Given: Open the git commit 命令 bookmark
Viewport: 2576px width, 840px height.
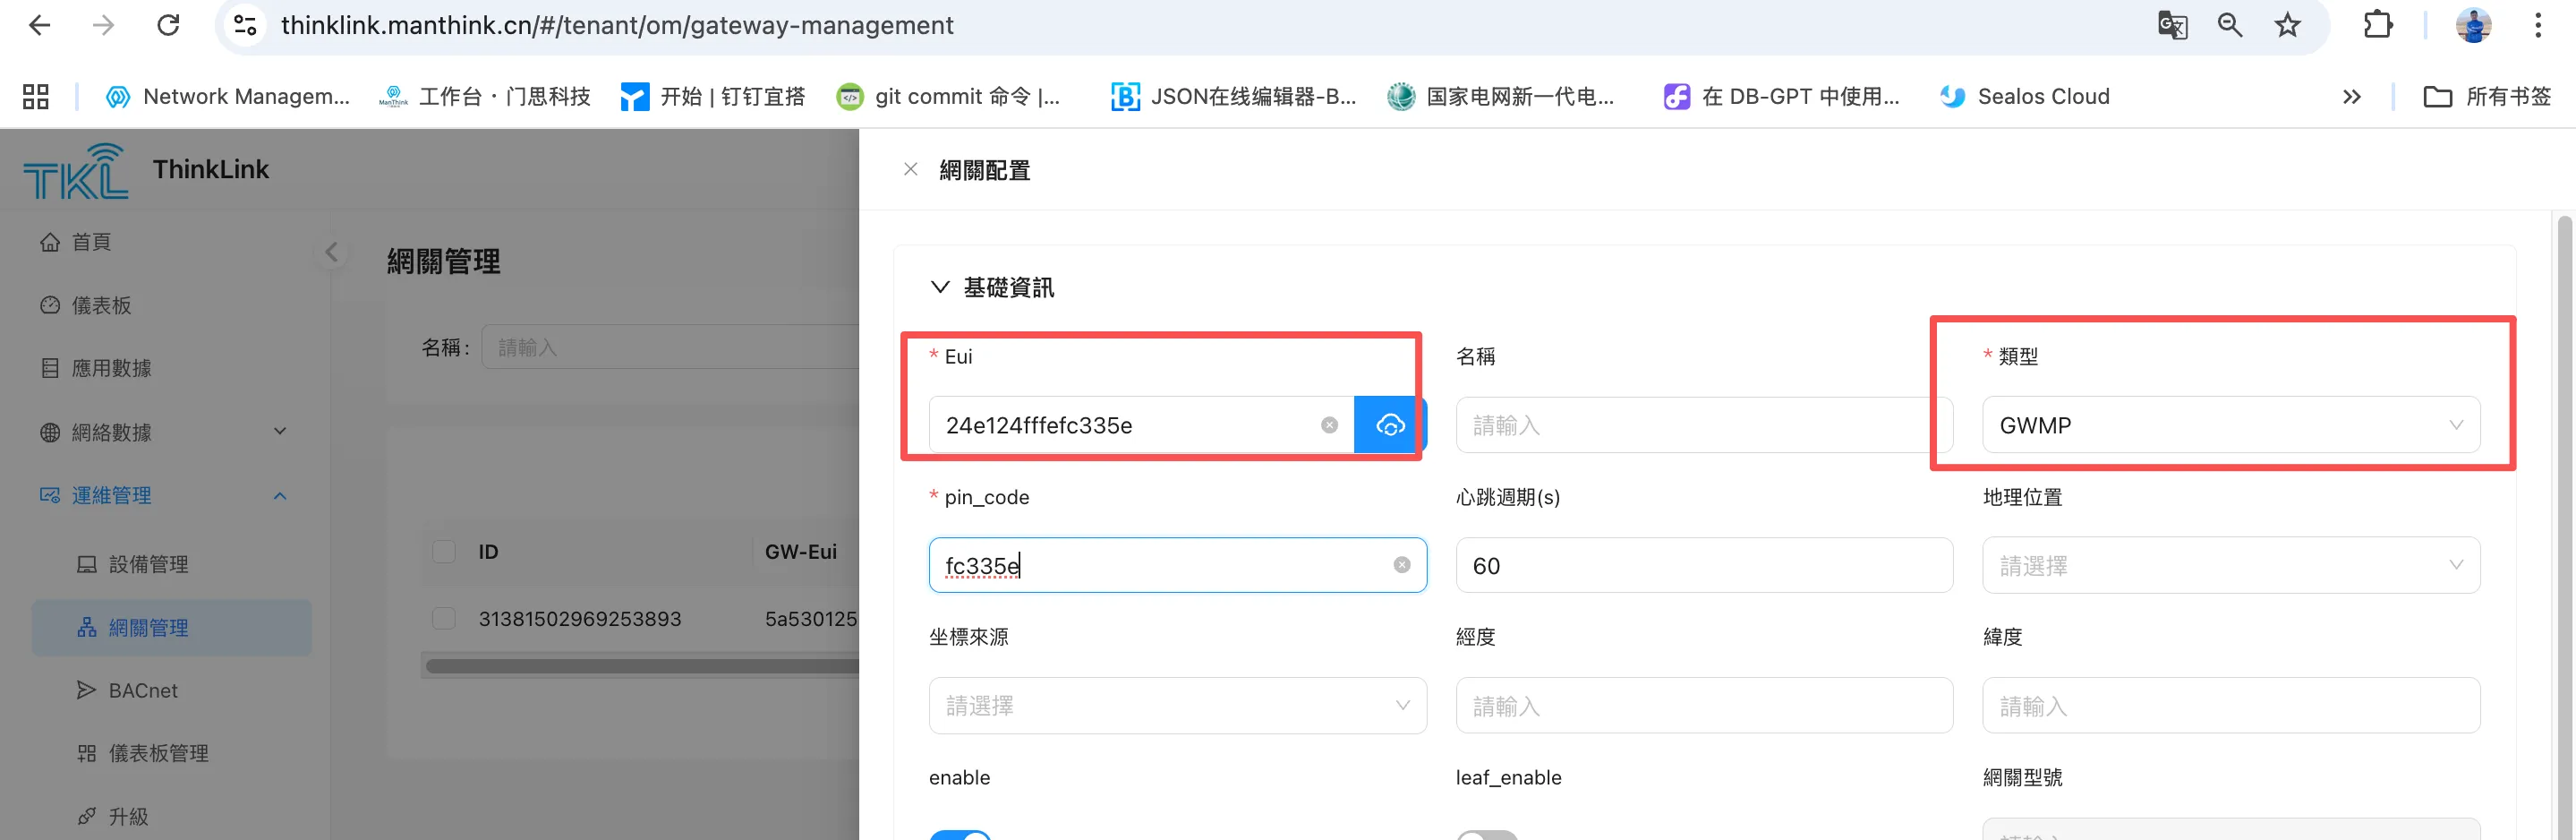Looking at the screenshot, I should [x=948, y=96].
